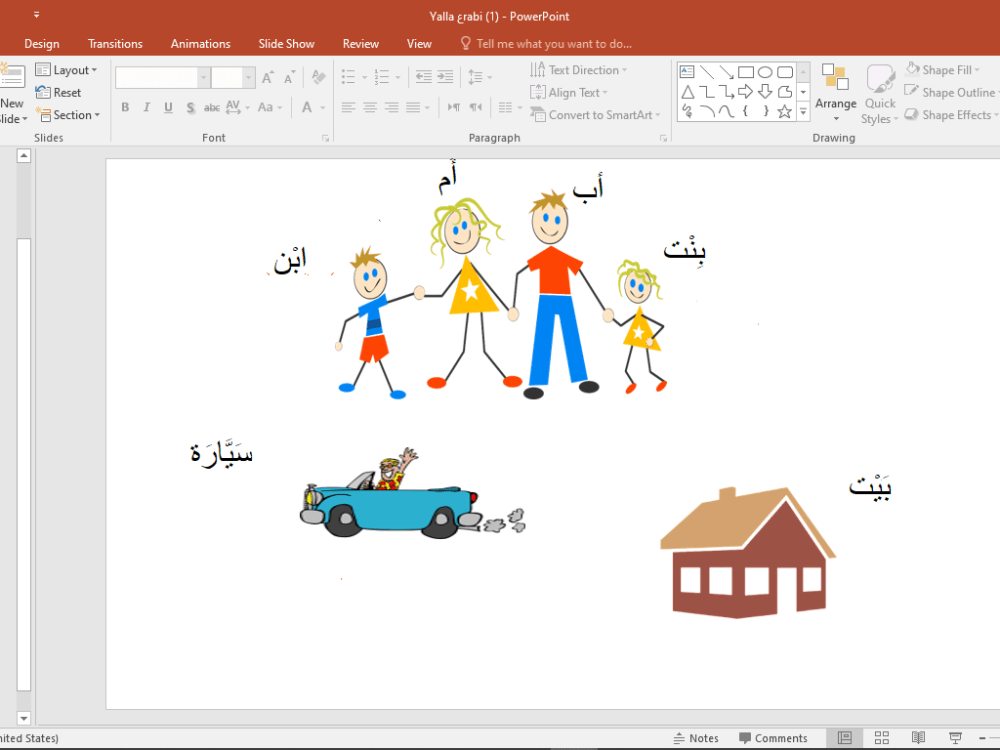Open the Transitions tab
Screen dimensions: 1000x750
pyautogui.click(x=115, y=44)
